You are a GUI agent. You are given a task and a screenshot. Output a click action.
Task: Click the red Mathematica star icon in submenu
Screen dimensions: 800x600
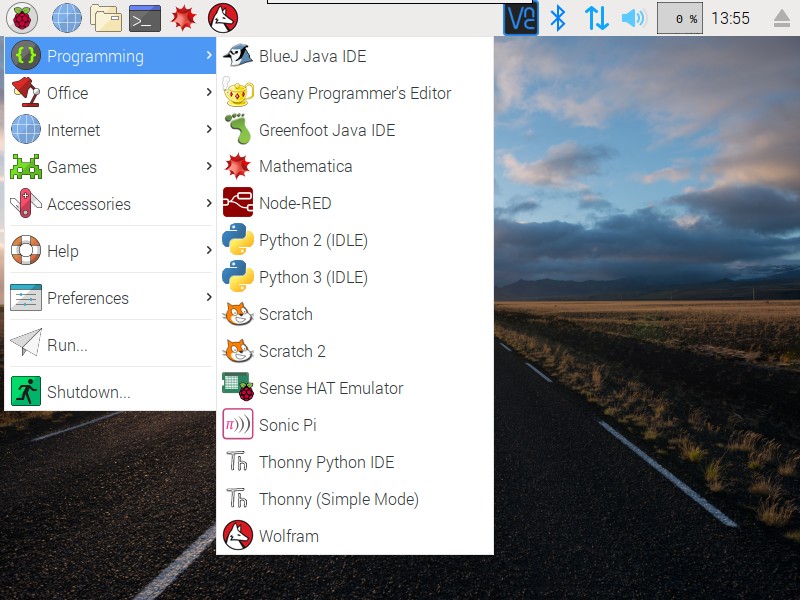click(x=238, y=166)
